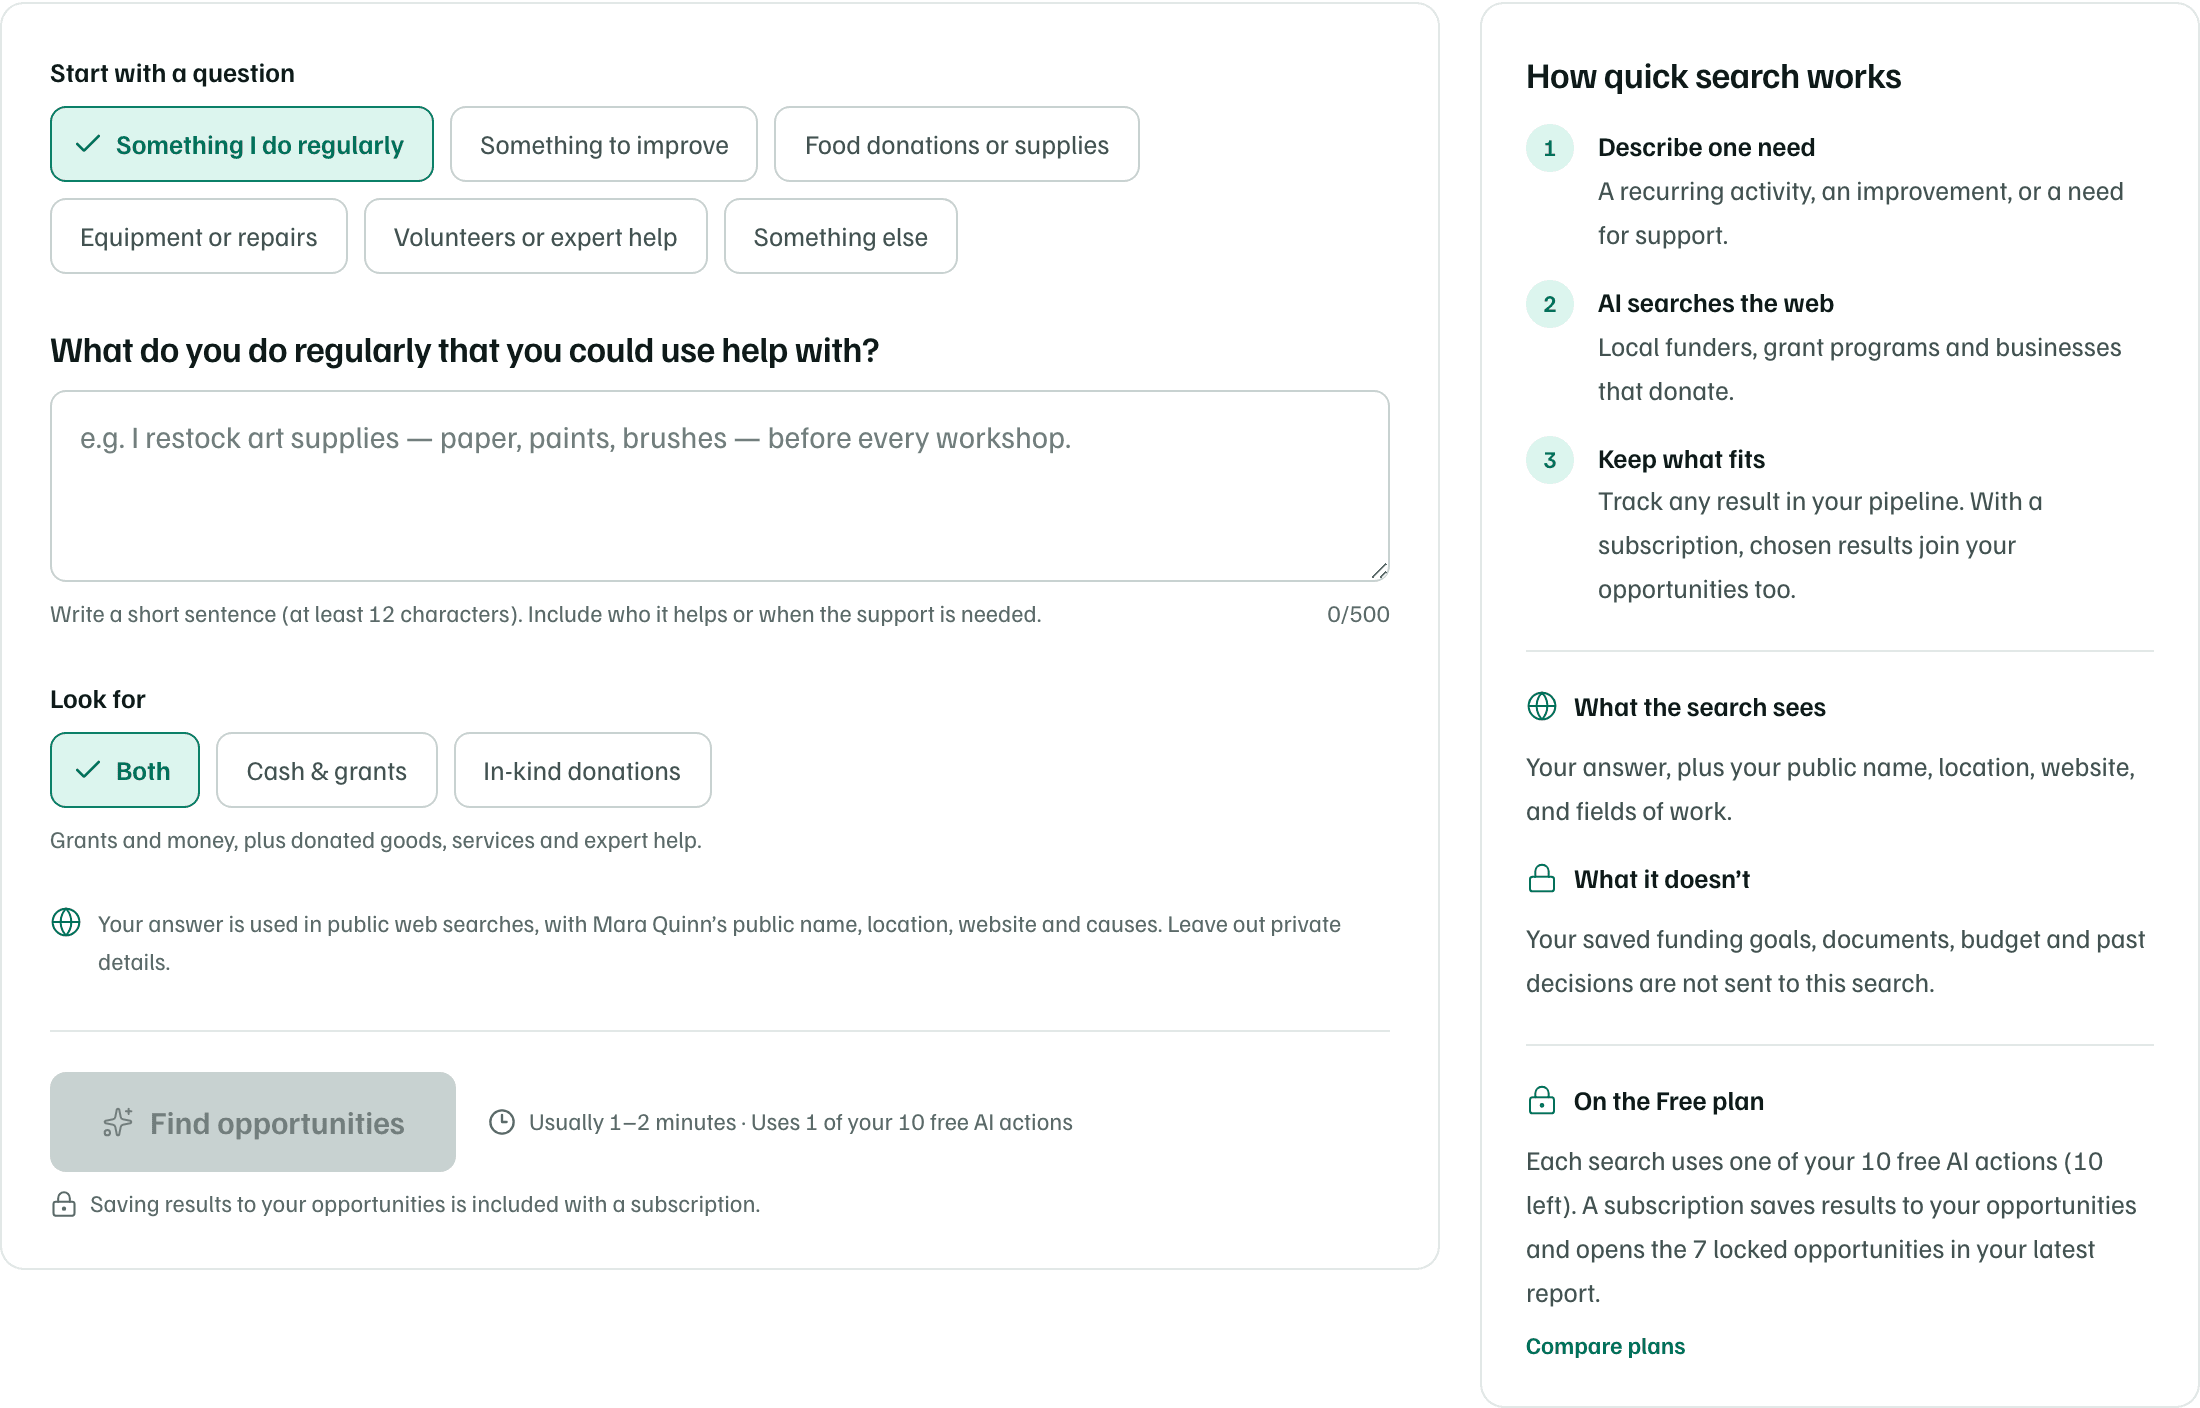Open the Compare plans link
This screenshot has height=1408, width=2200.
tap(1605, 1346)
